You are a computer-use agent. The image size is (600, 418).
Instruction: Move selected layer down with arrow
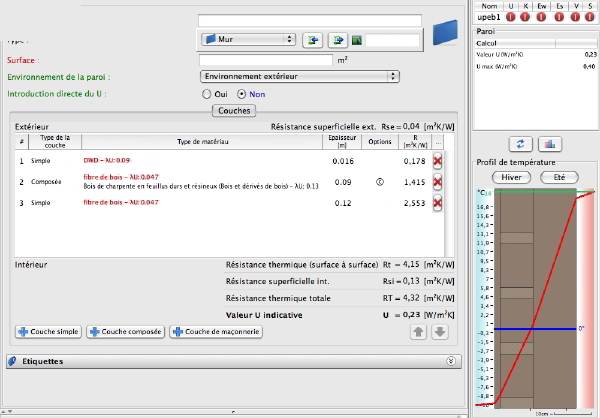440,332
